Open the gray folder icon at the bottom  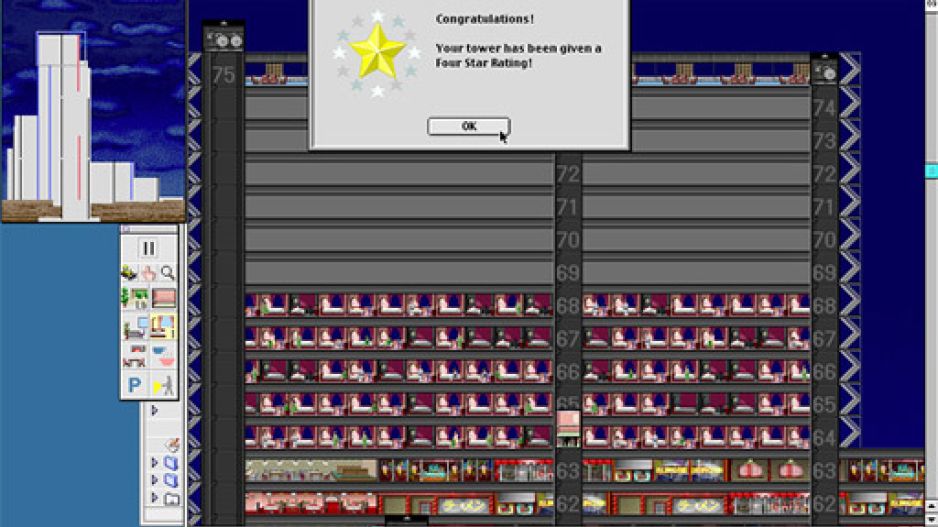pyautogui.click(x=172, y=498)
